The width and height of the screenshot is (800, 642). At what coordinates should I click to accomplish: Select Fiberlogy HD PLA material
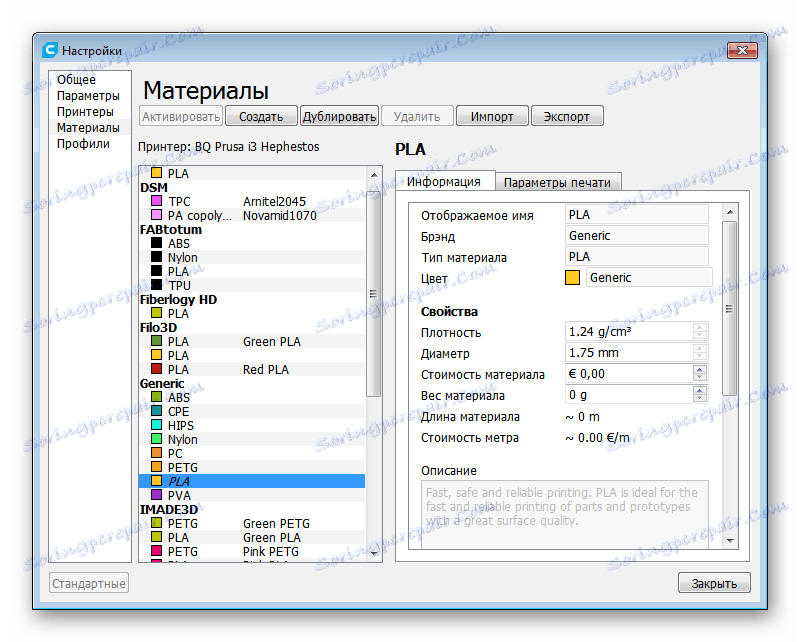pos(253,313)
